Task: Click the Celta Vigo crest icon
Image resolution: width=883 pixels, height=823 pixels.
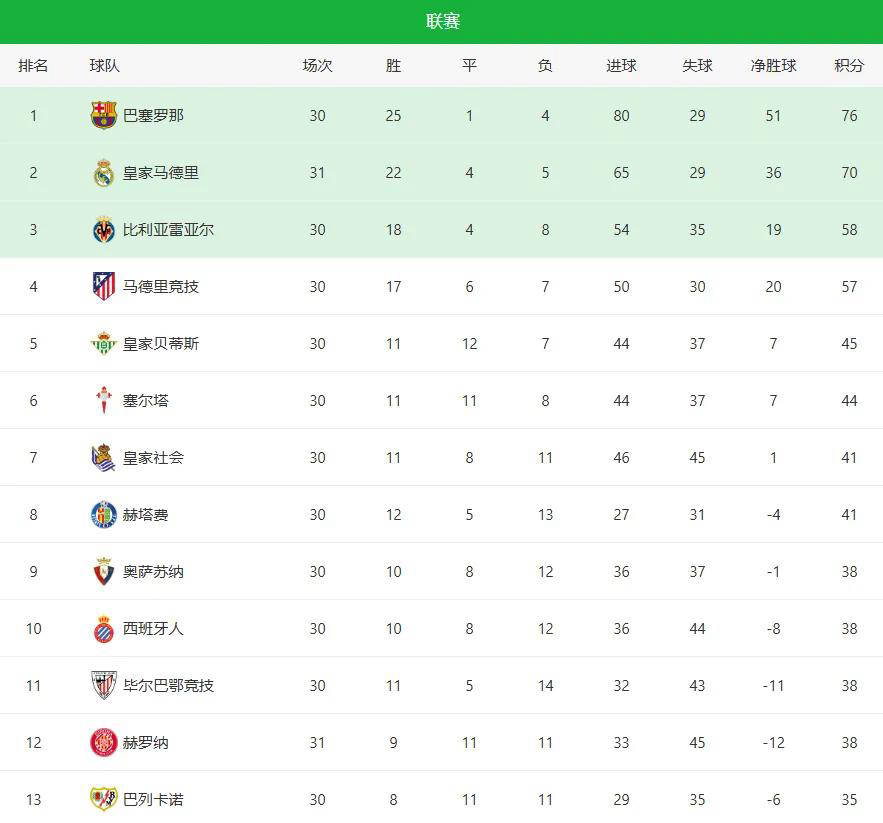Action: click(x=104, y=401)
